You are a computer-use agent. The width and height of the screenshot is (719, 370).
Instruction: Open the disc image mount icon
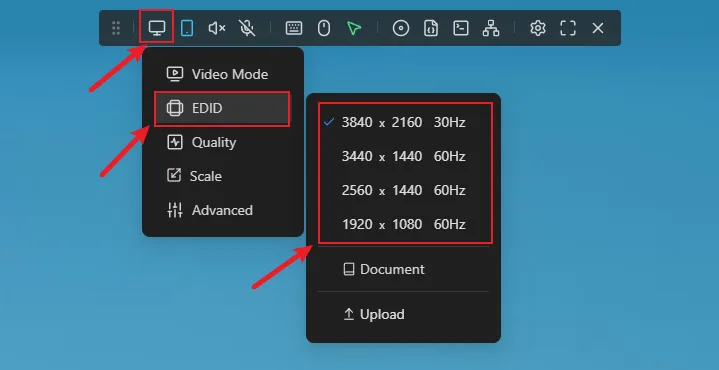click(401, 28)
